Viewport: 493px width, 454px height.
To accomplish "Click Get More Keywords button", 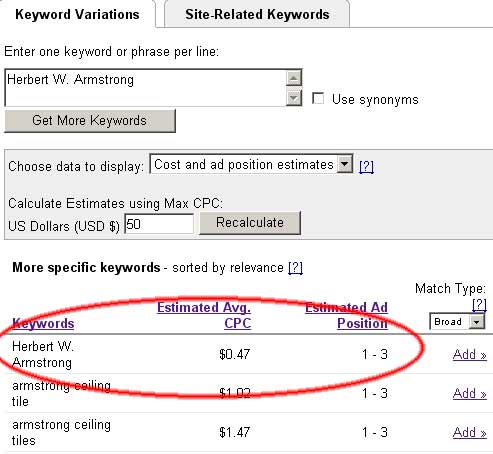I will [x=90, y=121].
